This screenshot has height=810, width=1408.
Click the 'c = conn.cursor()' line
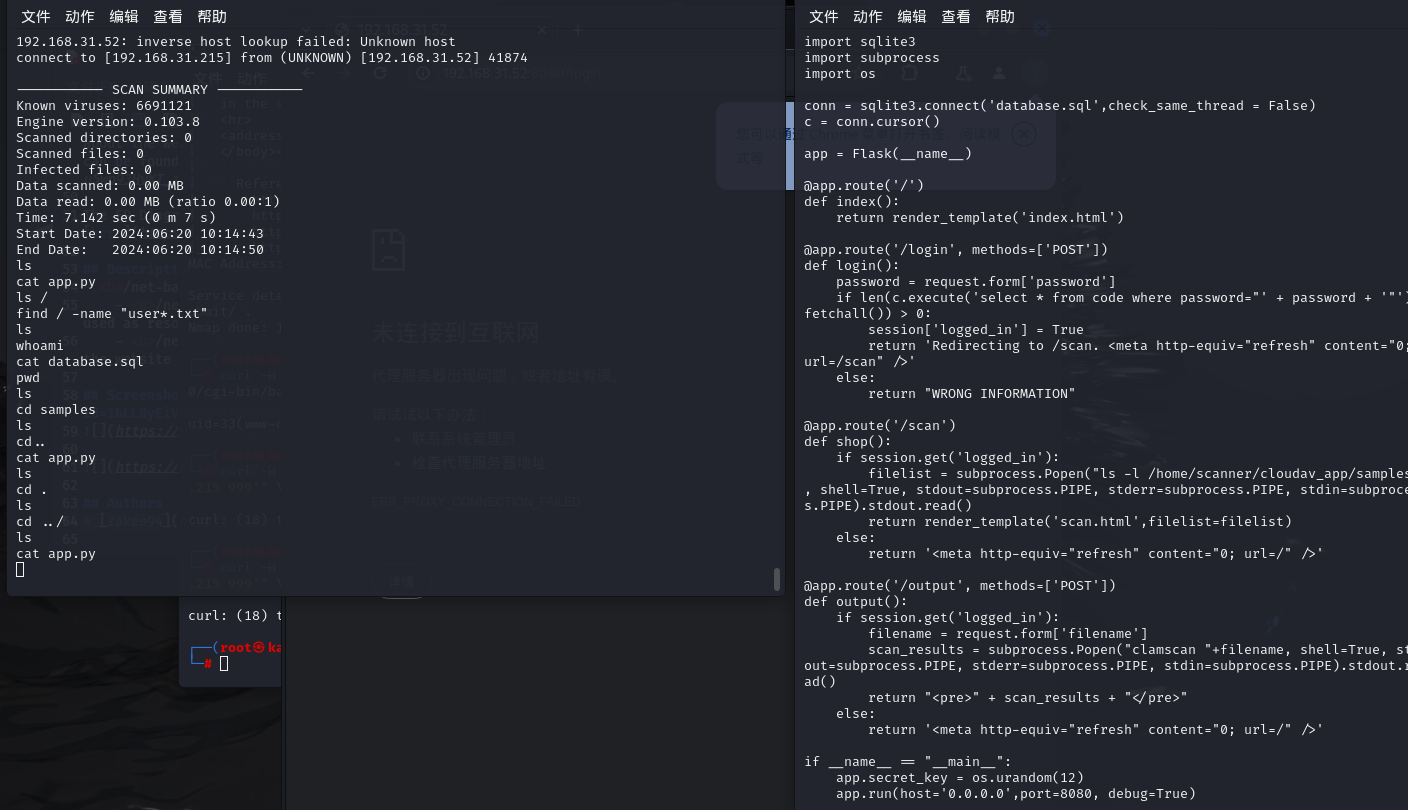pyautogui.click(x=872, y=122)
